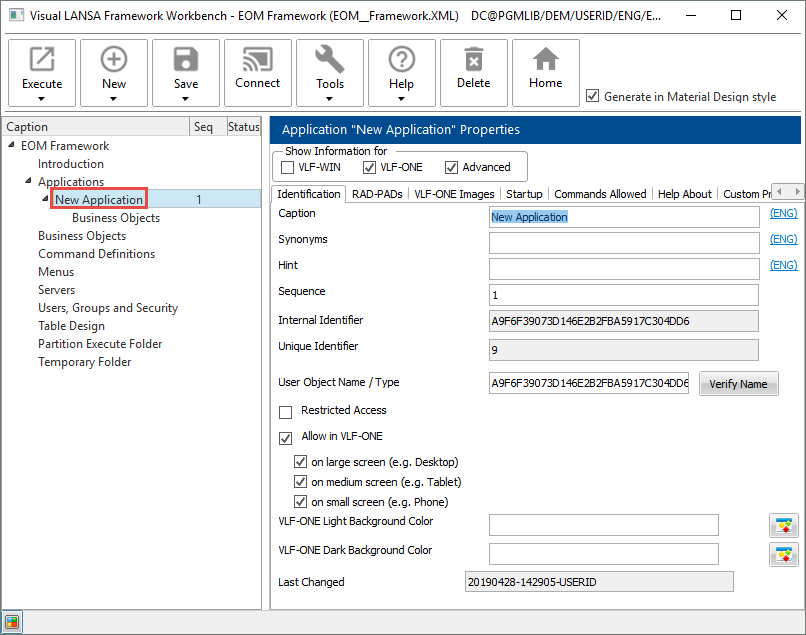Open the Tools wrench icon
The height and width of the screenshot is (635, 806).
coord(330,60)
